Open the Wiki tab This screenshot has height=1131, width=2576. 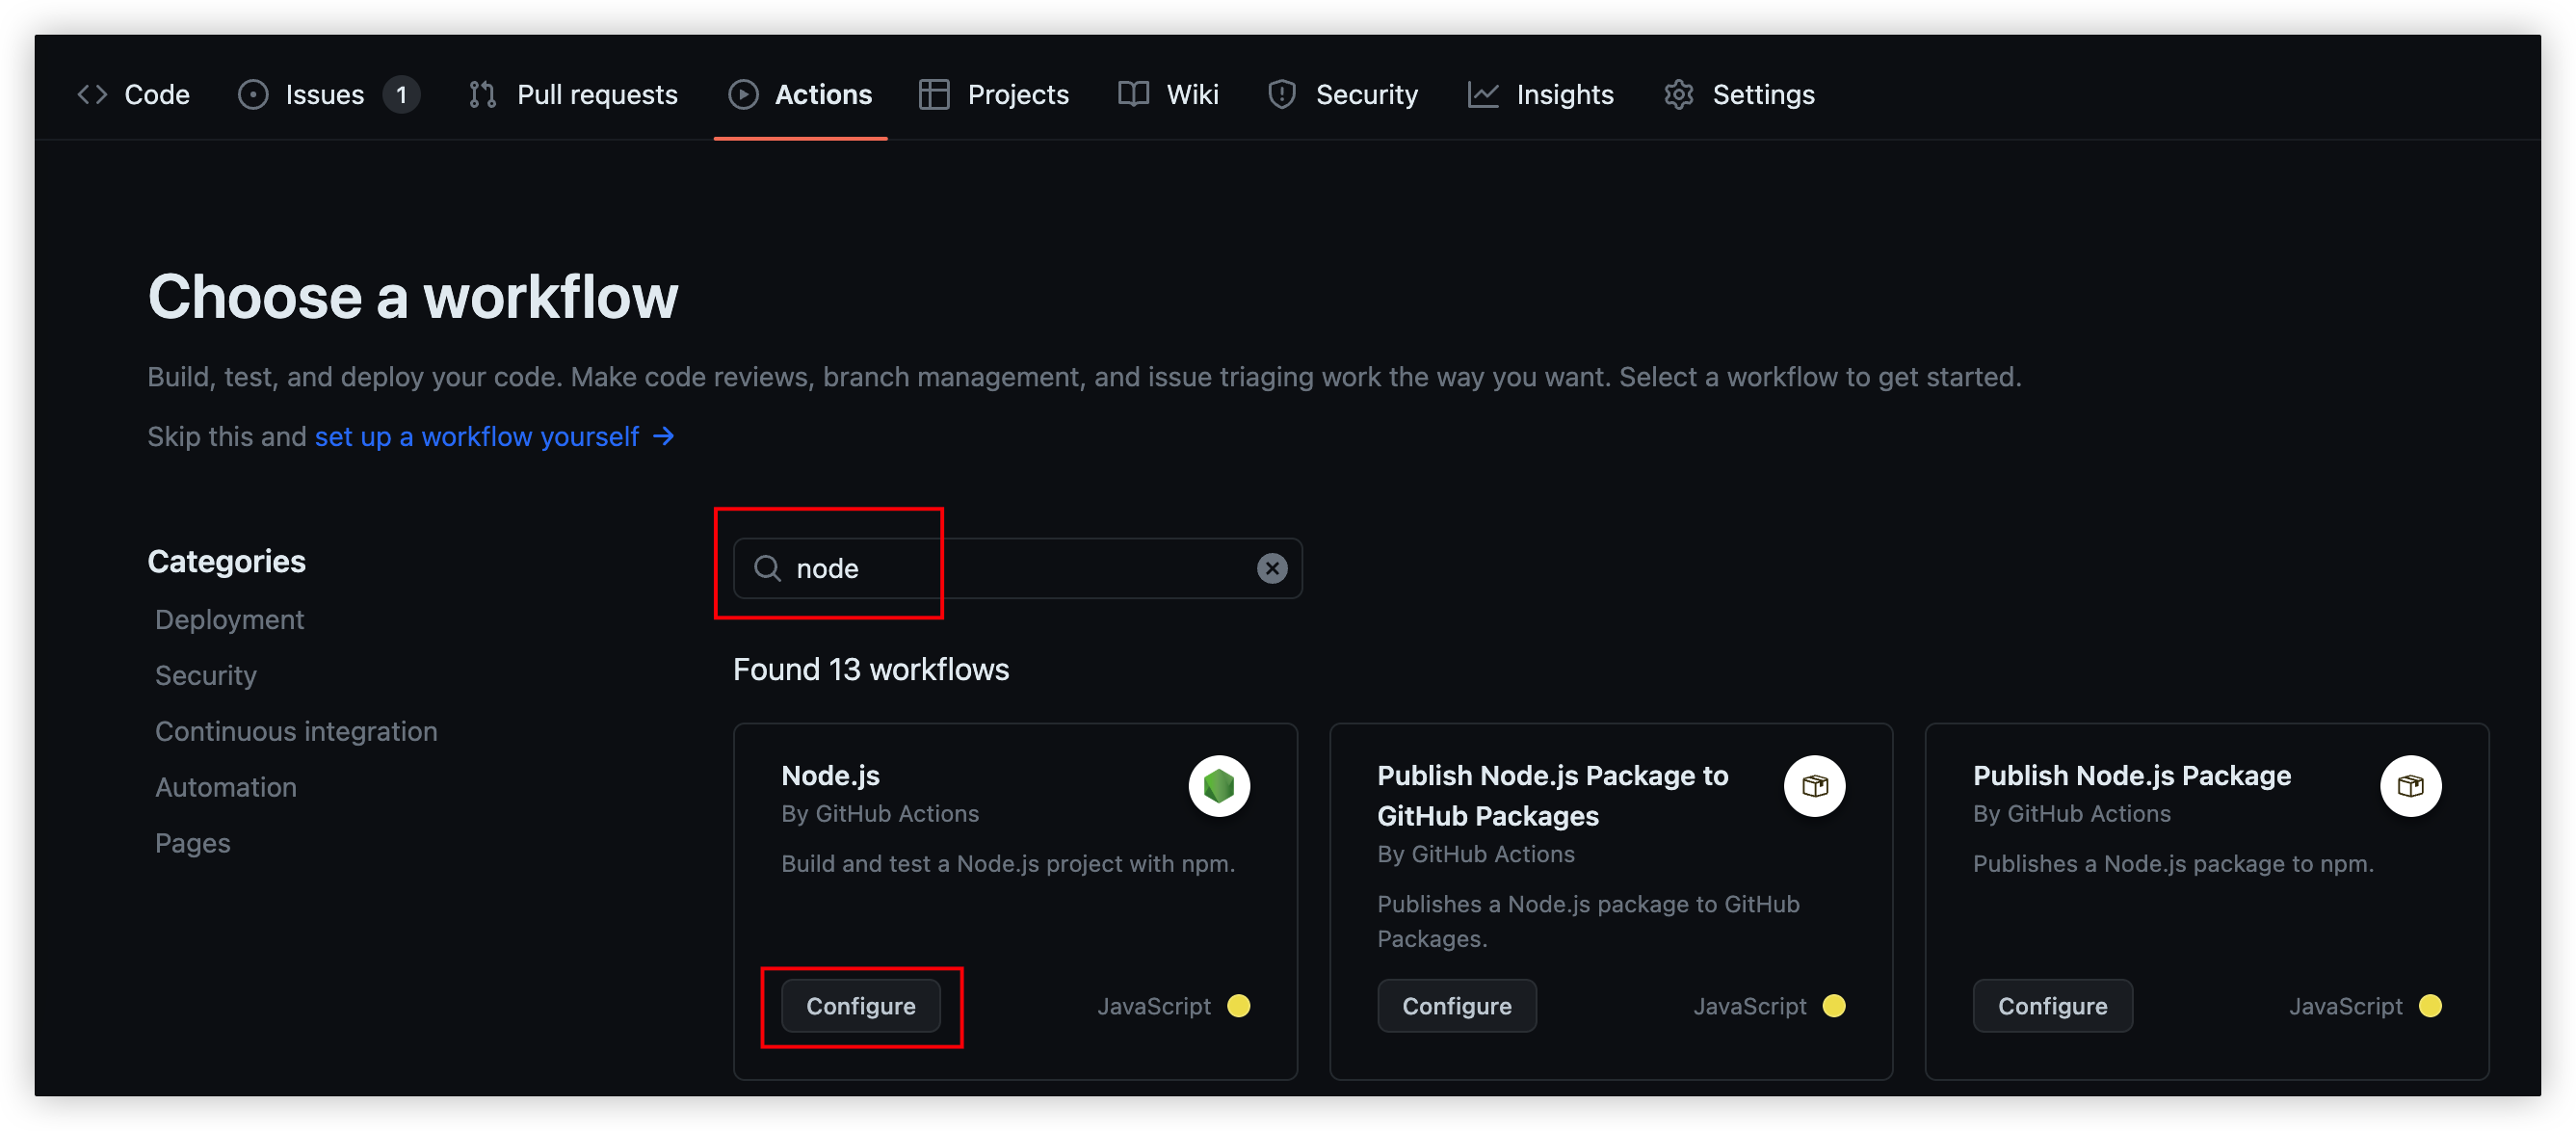(x=1168, y=95)
